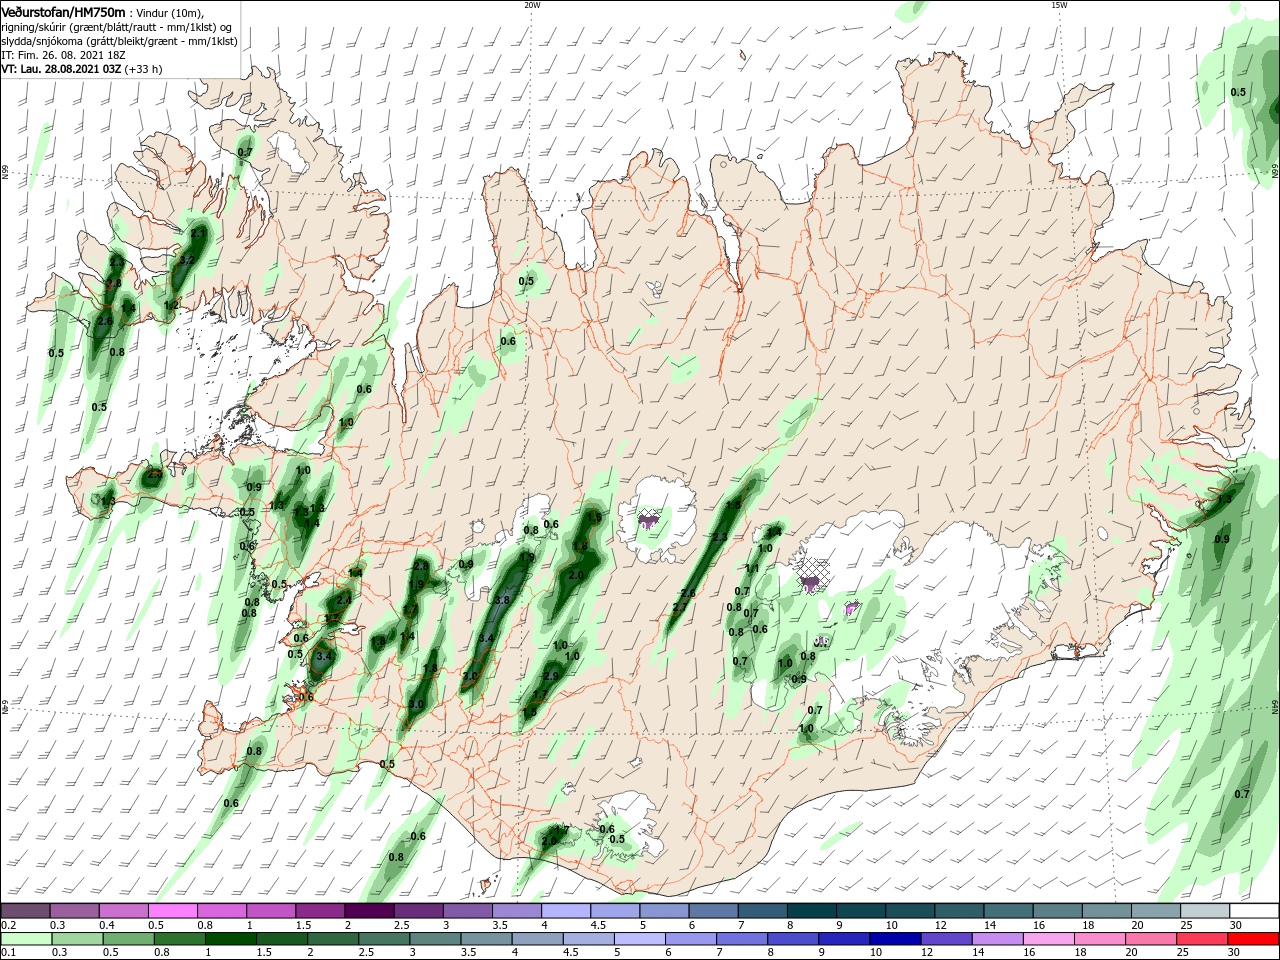Select the 'slydda/snjókoma' legend description line
Viewport: 1280px width, 960px height.
[x=120, y=40]
